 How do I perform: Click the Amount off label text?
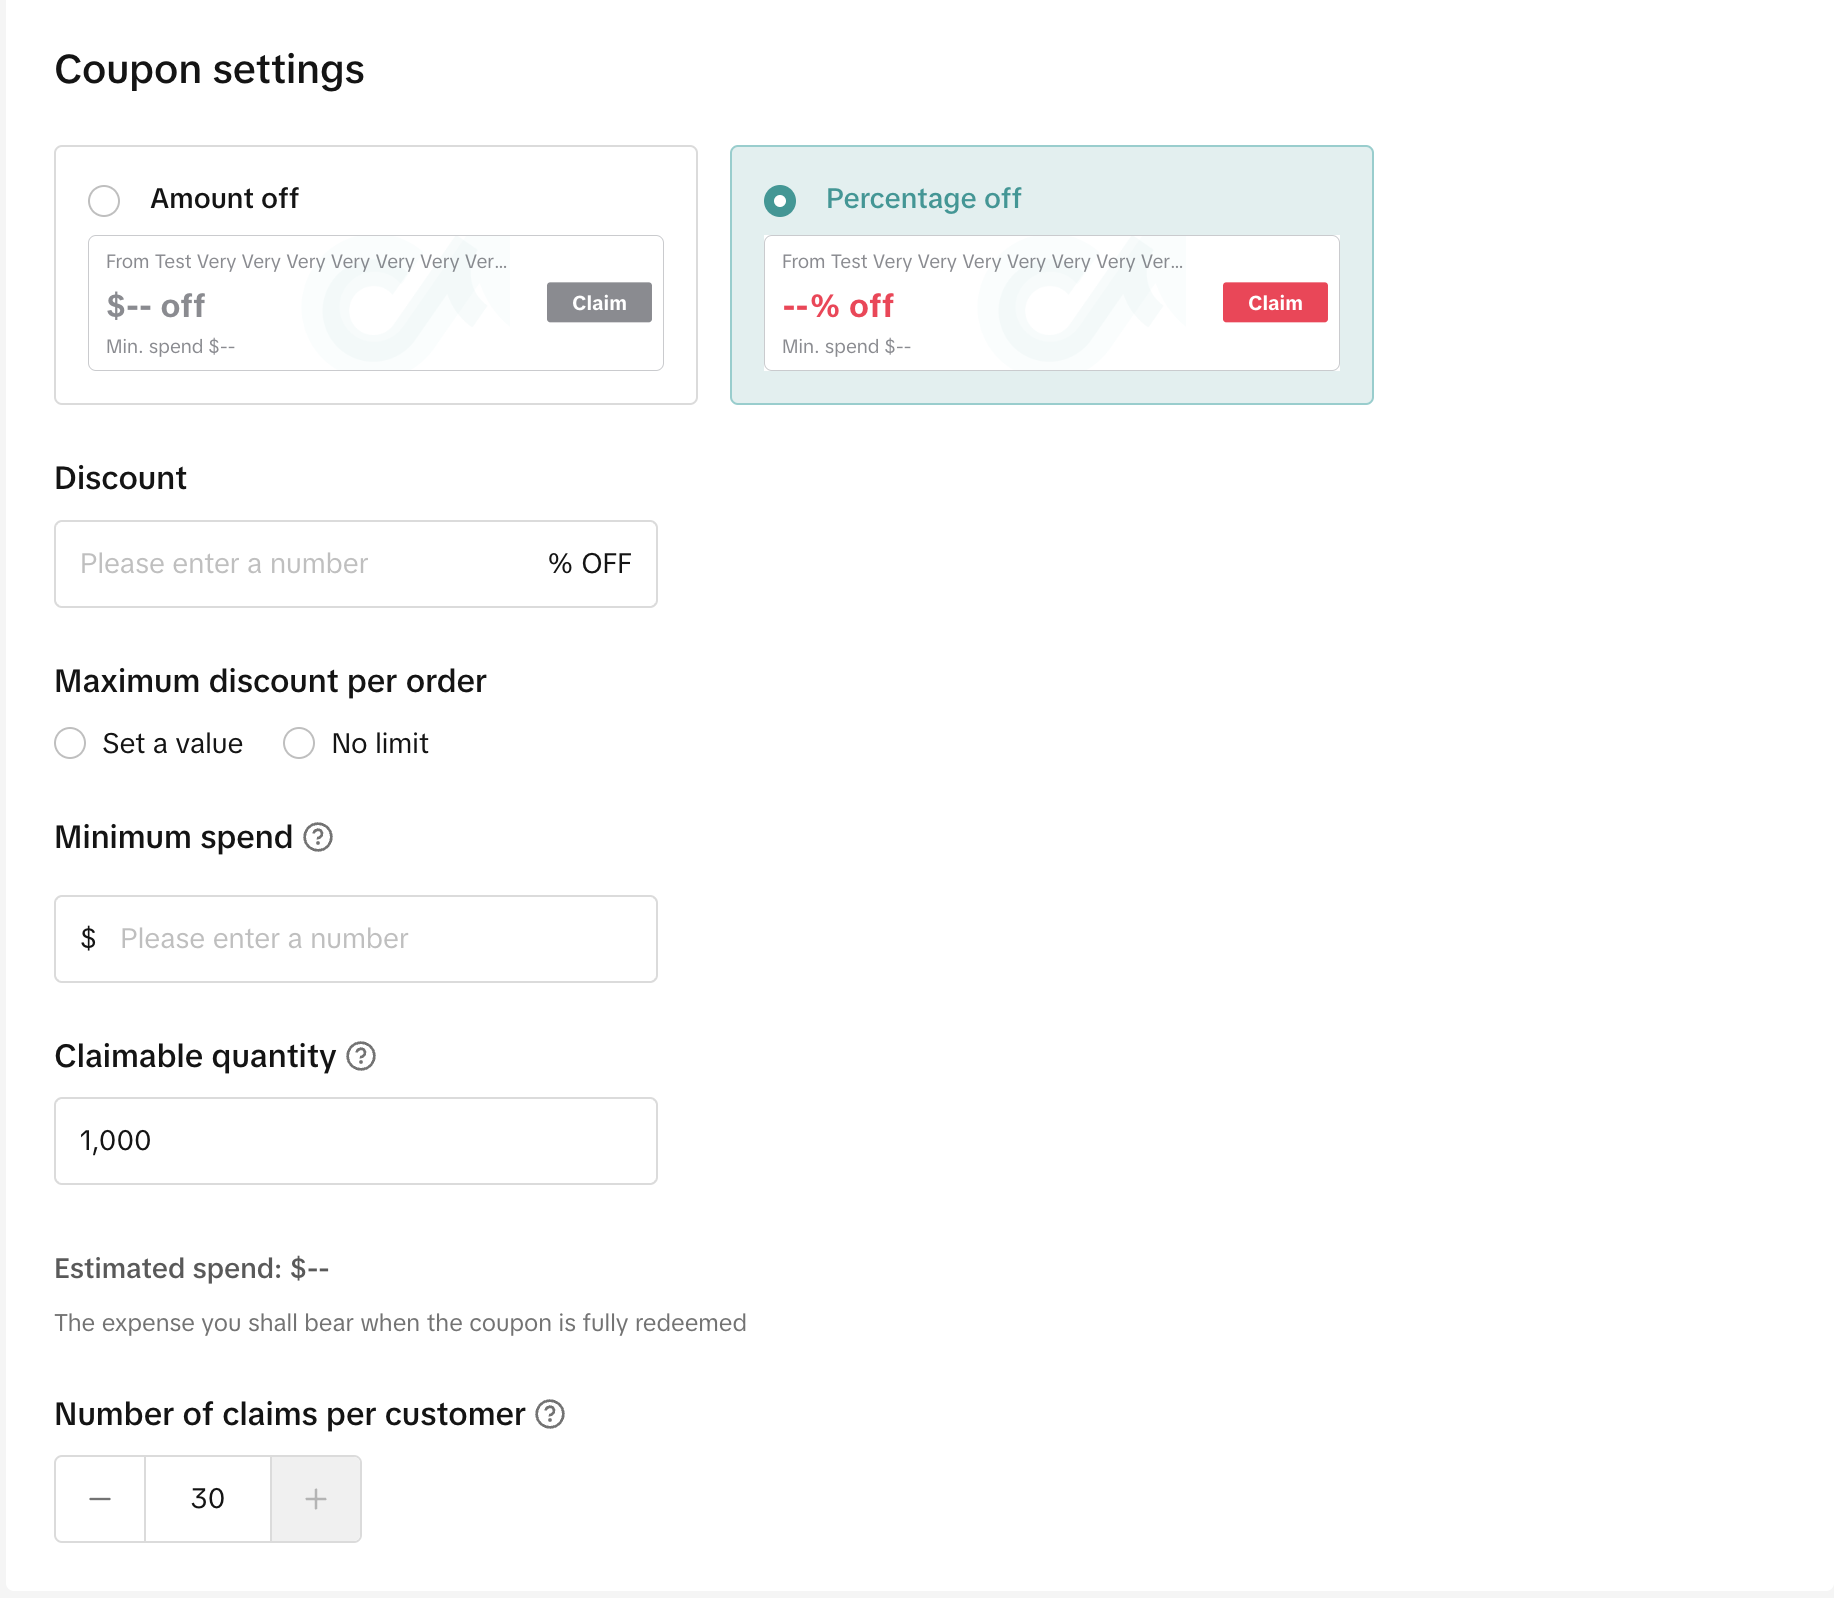pyautogui.click(x=224, y=199)
